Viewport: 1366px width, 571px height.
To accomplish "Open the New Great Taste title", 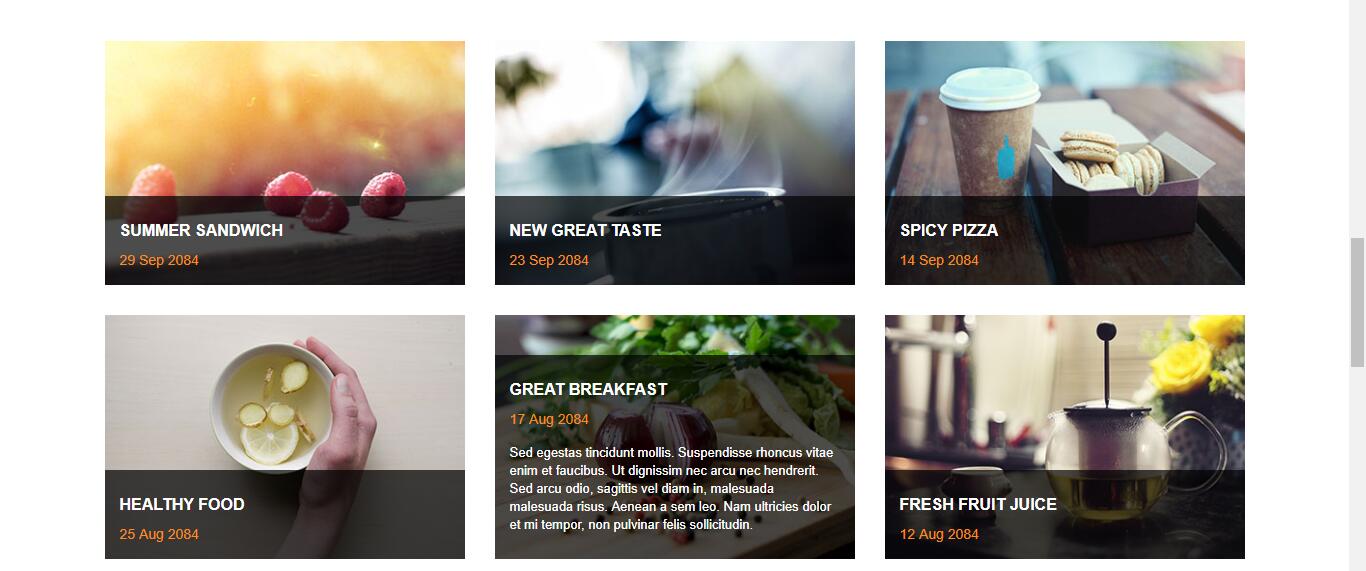I will pos(585,230).
